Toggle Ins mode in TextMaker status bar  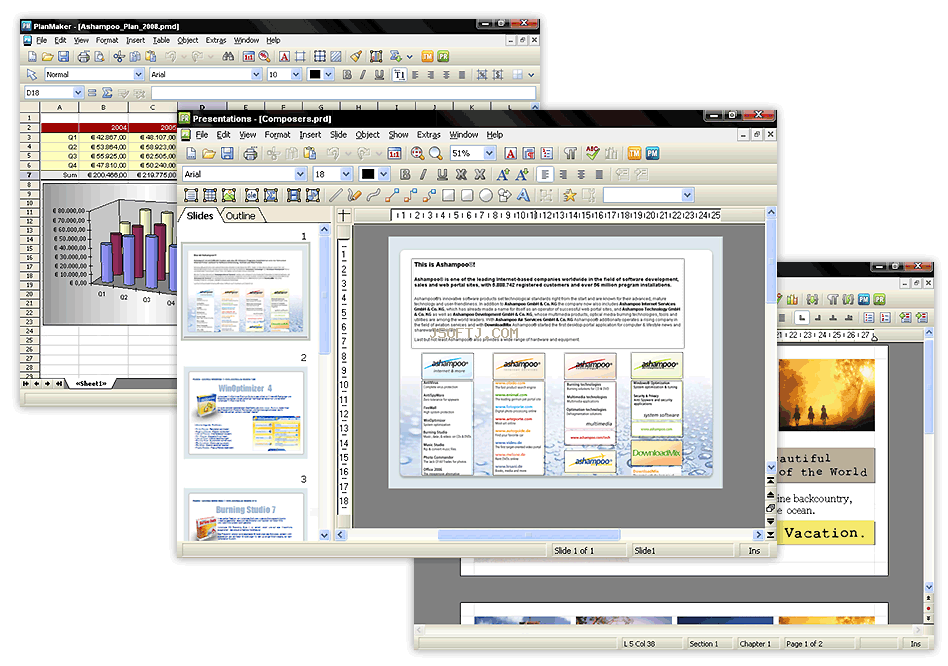point(915,644)
